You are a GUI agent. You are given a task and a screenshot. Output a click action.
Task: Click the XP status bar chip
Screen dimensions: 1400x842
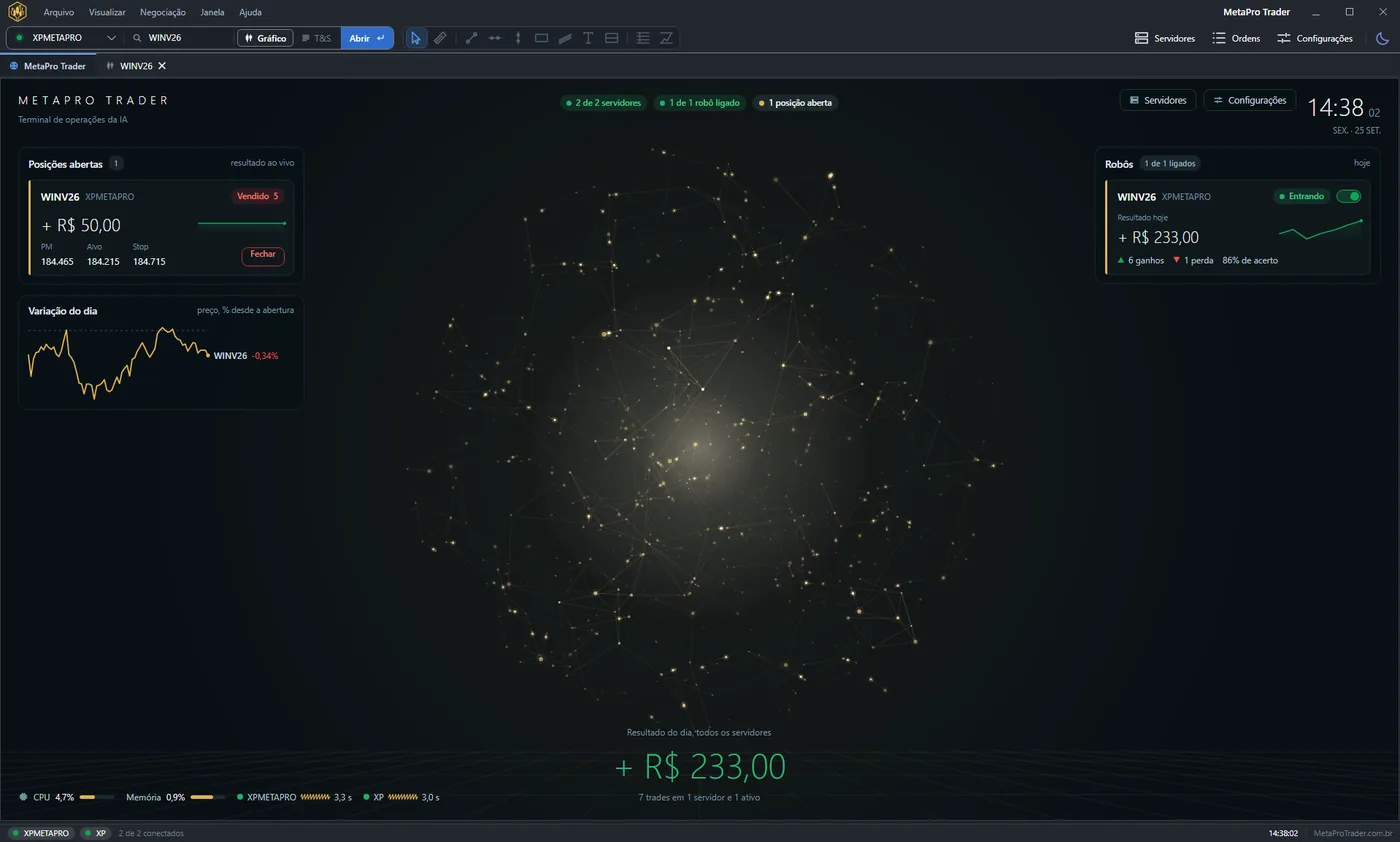(95, 833)
